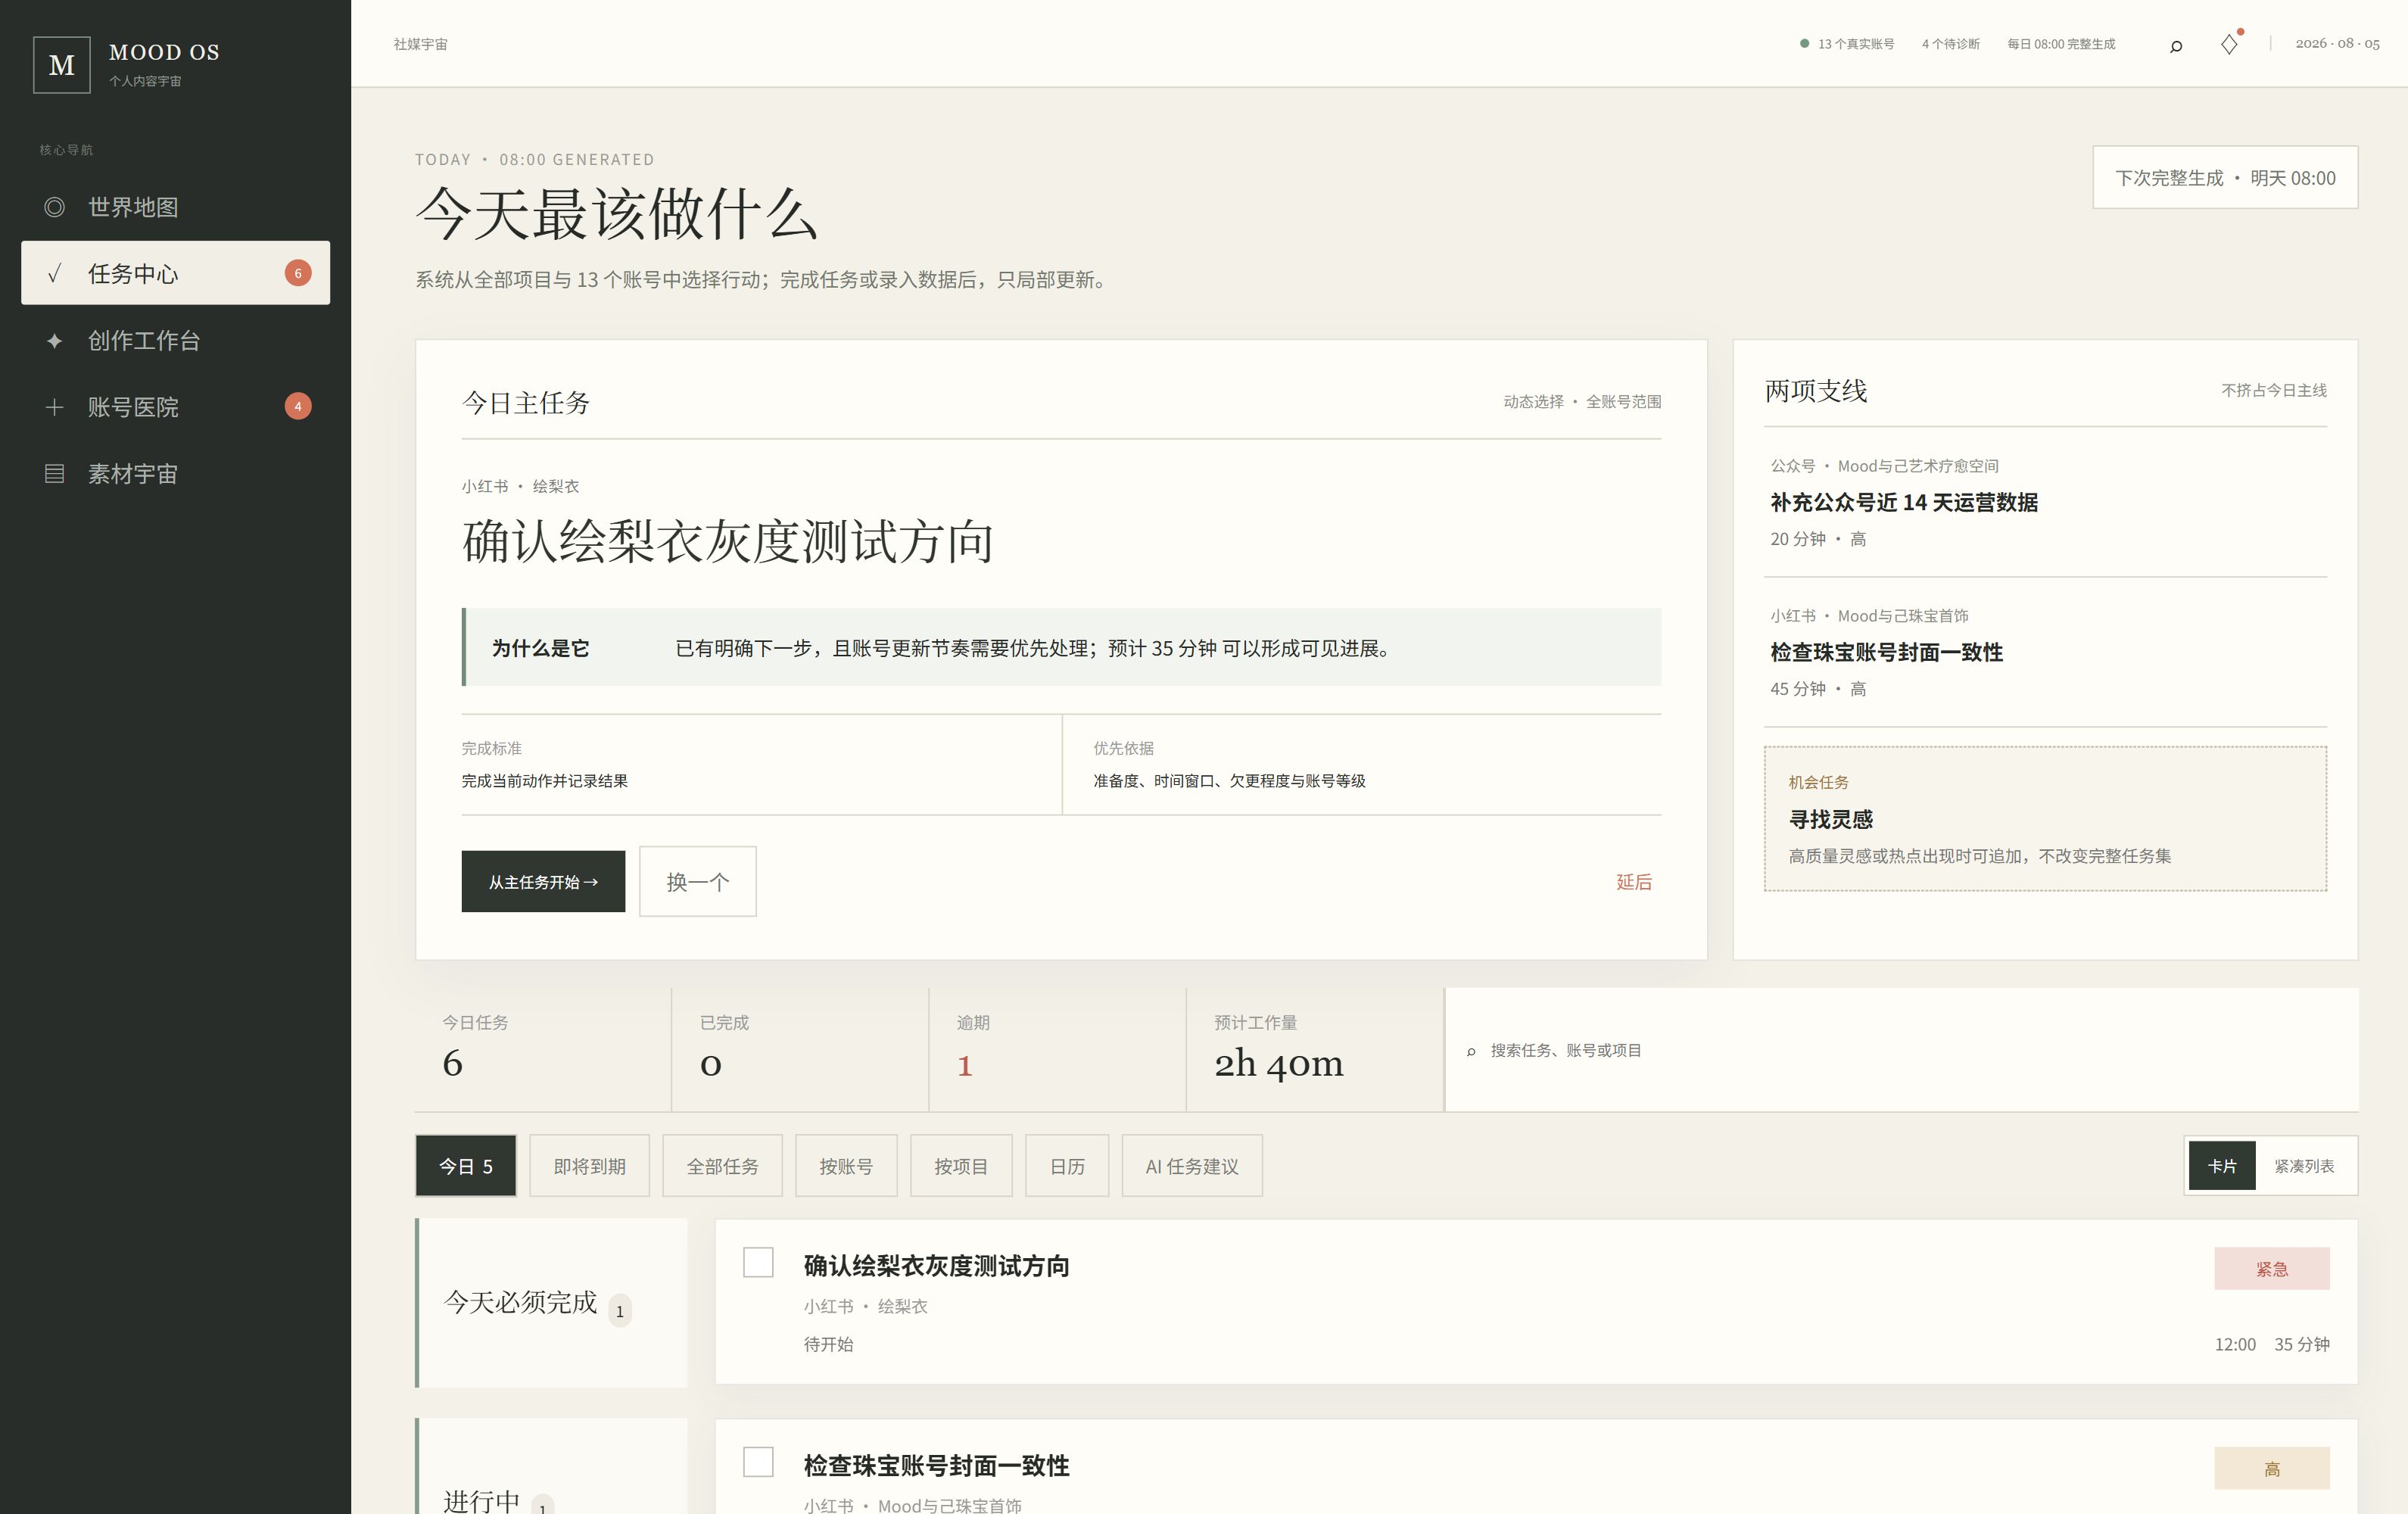Open side task 检查珠宝账号封面一致性 in 两项支线
Screen dimensions: 2408x1514
(2045, 652)
